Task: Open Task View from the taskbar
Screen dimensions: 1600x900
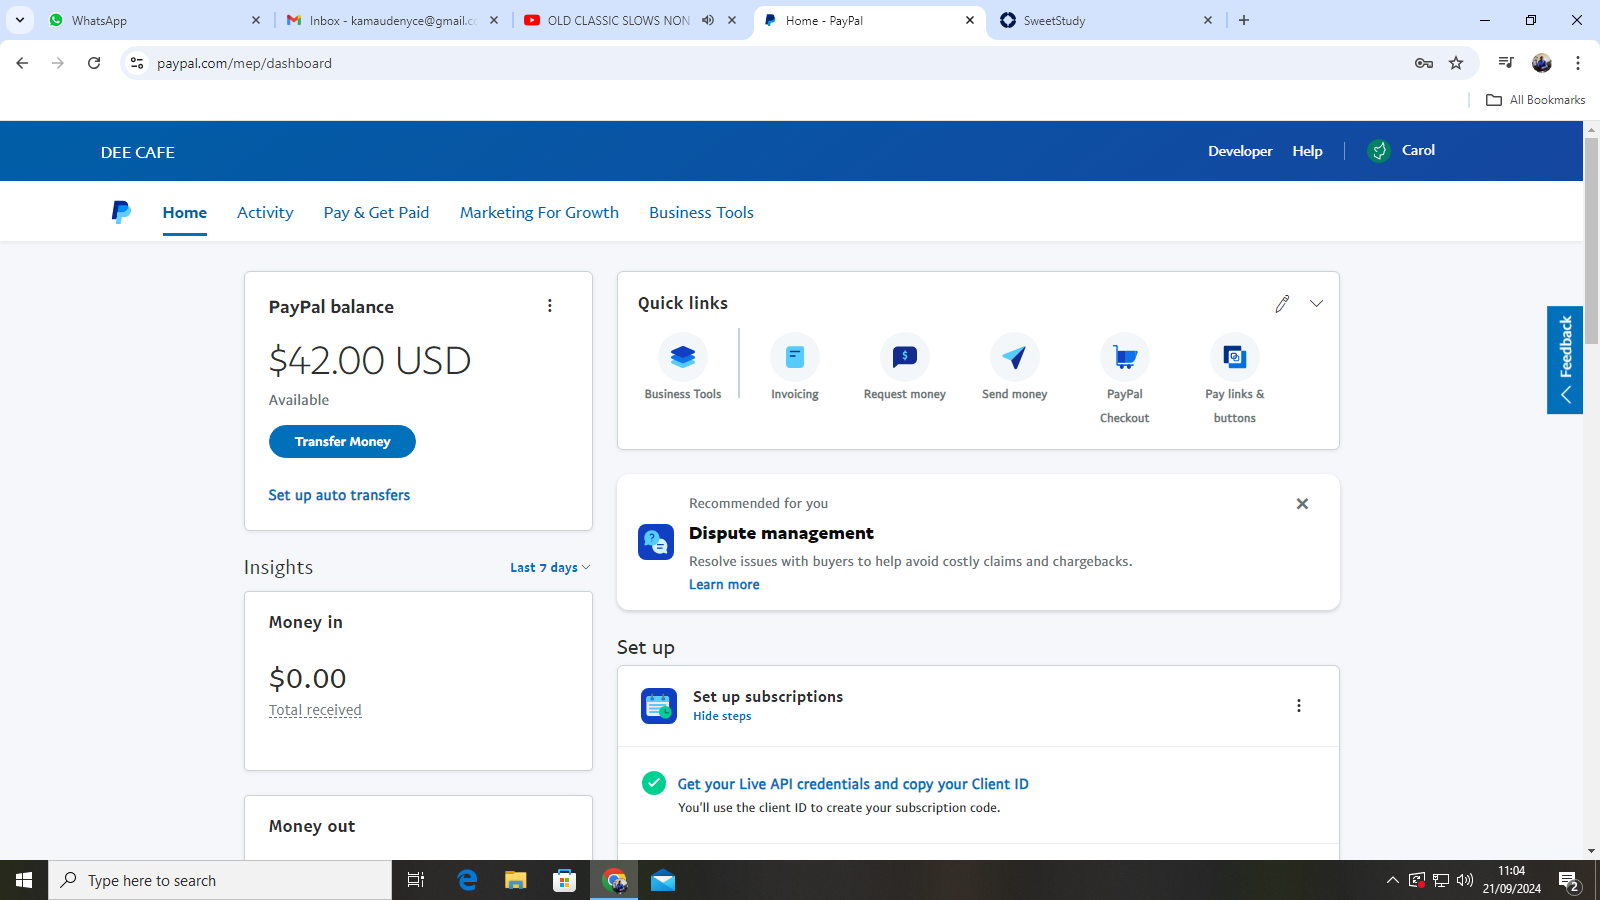Action: click(x=416, y=880)
